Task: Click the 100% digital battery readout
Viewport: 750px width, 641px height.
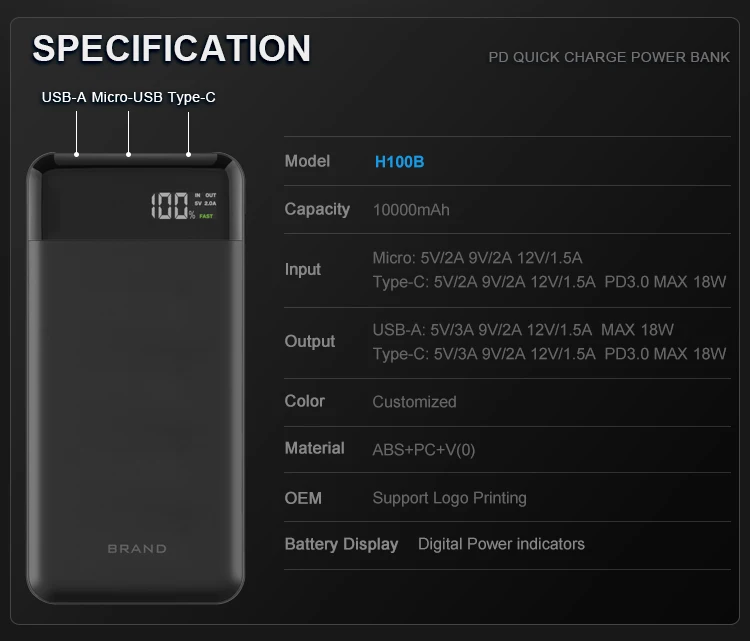Action: point(173,206)
